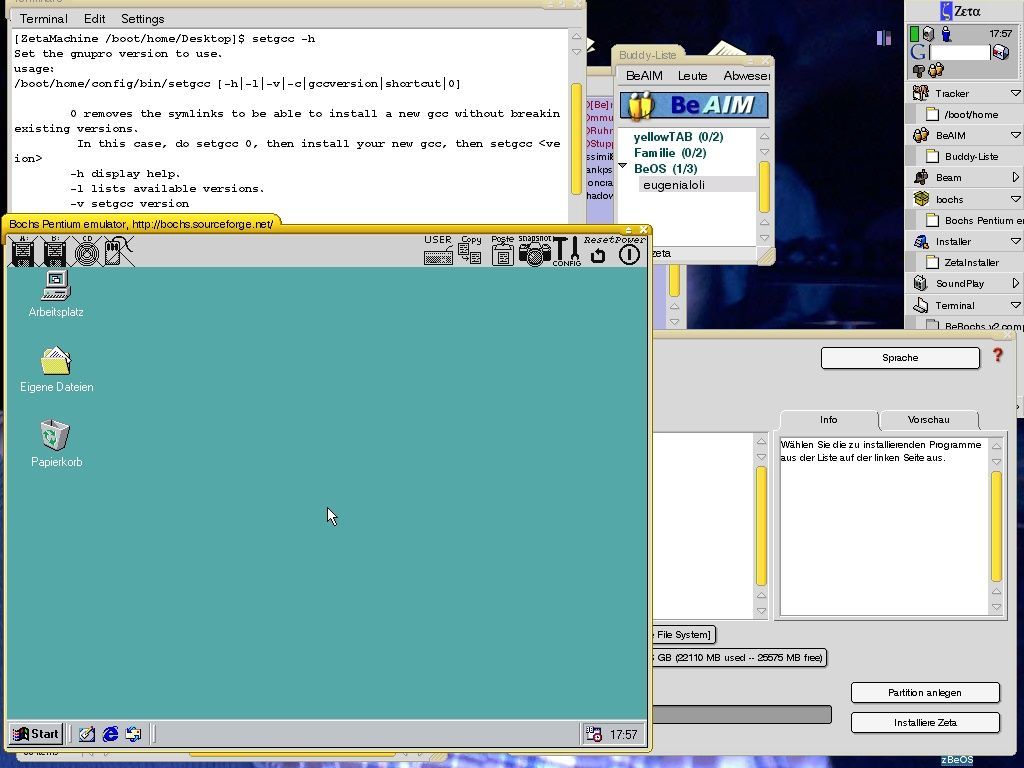Image resolution: width=1024 pixels, height=768 pixels.
Task: Collapse the Tracker entry in Deskbar
Action: [x=1016, y=93]
